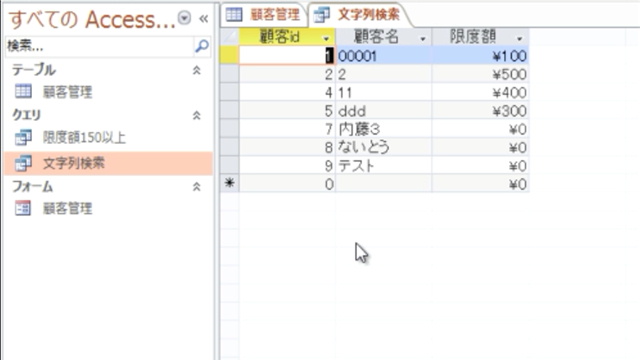Select the 顧客管理 form icon
The width and height of the screenshot is (640, 360).
pyautogui.click(x=23, y=209)
